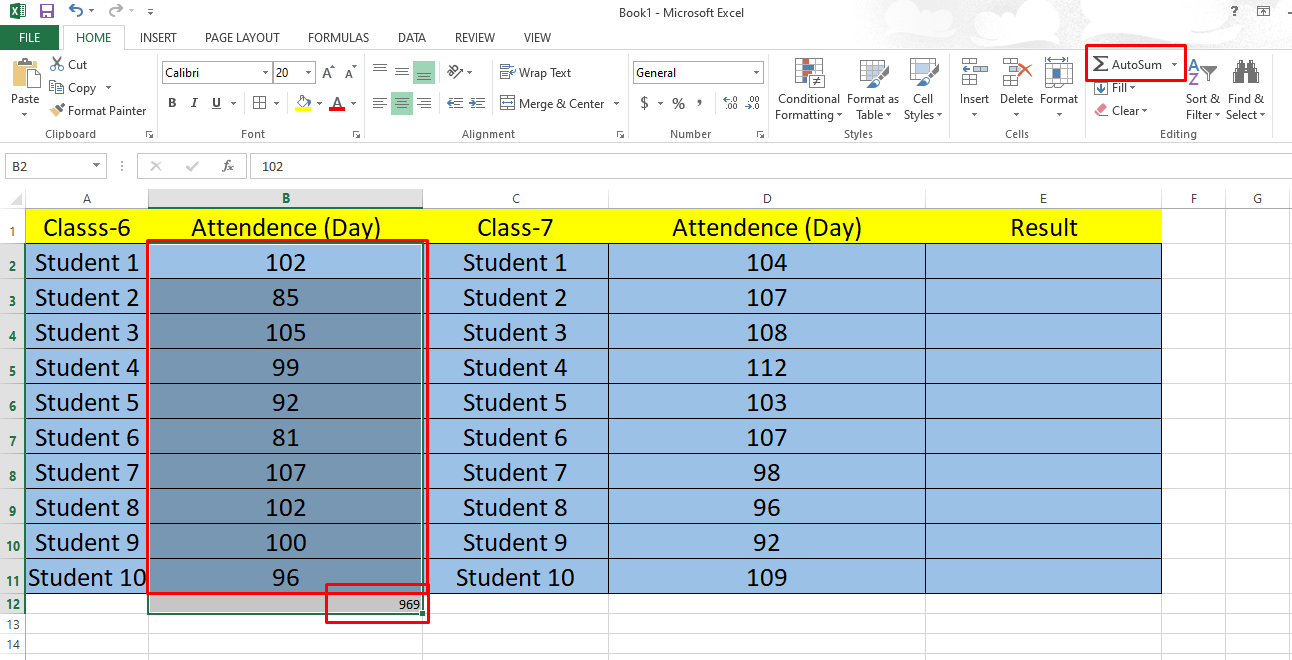This screenshot has height=660, width=1292.
Task: Open the FILE tab
Action: click(x=30, y=38)
